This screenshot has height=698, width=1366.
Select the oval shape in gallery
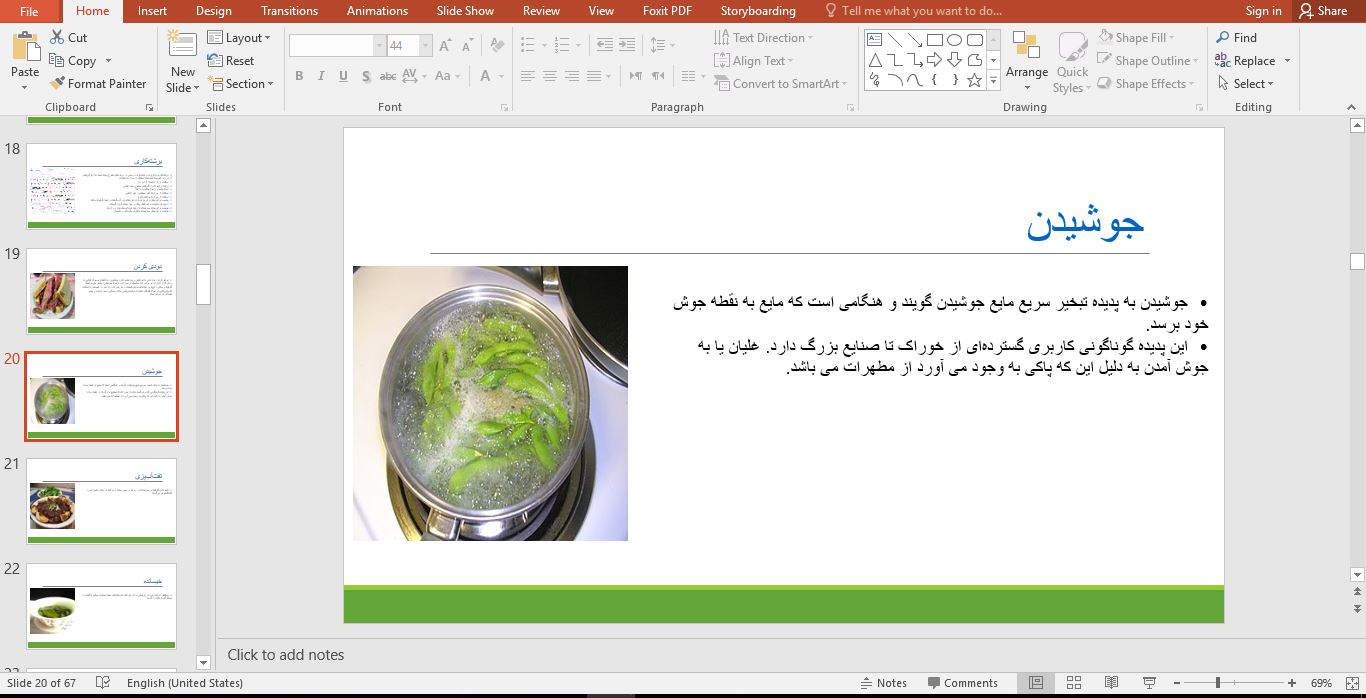(x=954, y=40)
